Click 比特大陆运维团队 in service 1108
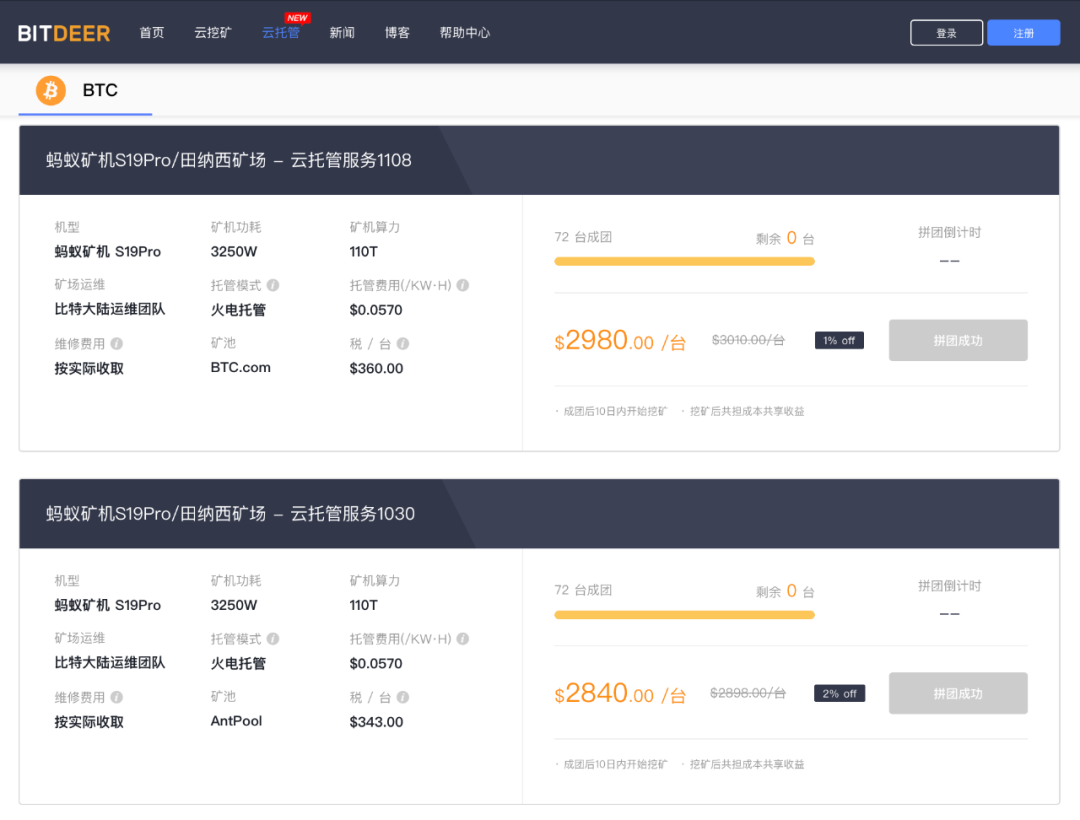The image size is (1080, 820). coord(110,309)
